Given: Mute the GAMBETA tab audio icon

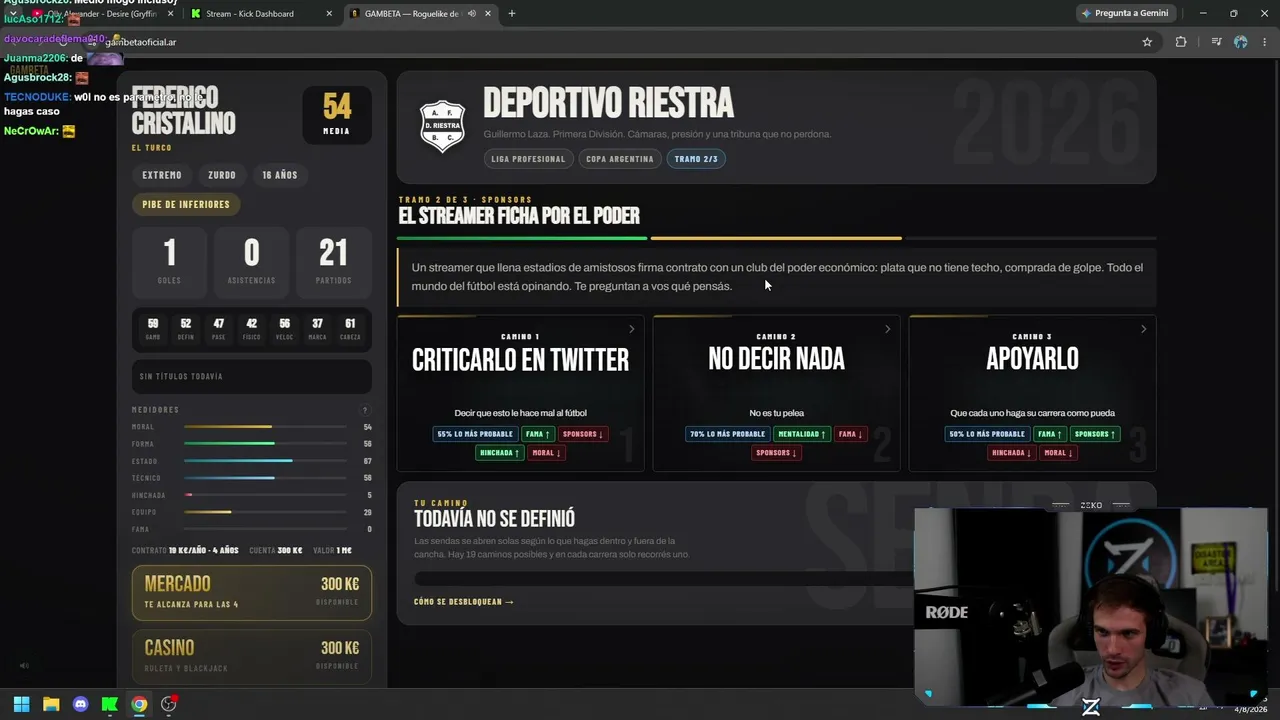Looking at the screenshot, I should click(471, 14).
